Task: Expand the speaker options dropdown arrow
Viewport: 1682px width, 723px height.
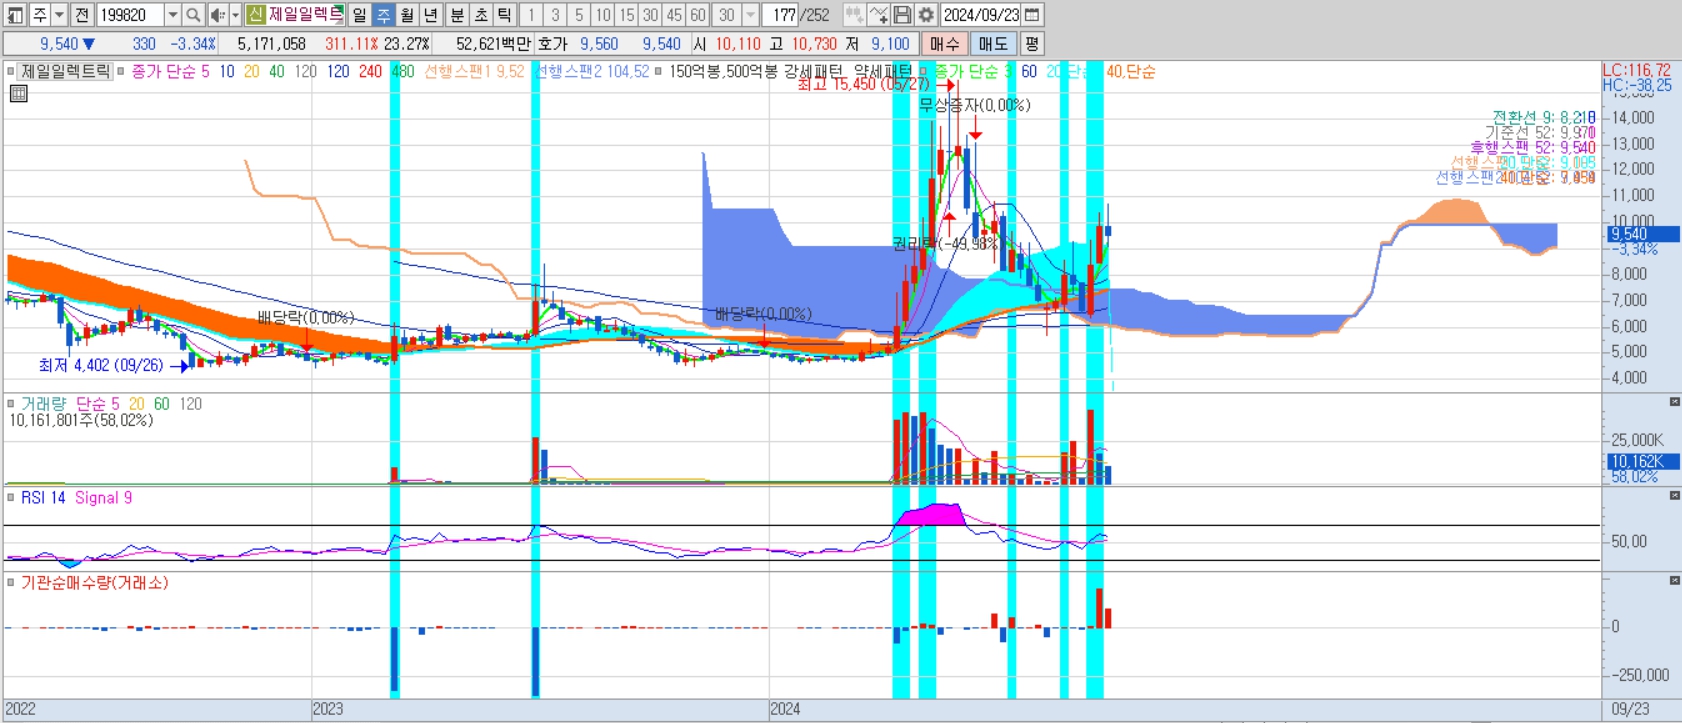Action: [x=235, y=15]
